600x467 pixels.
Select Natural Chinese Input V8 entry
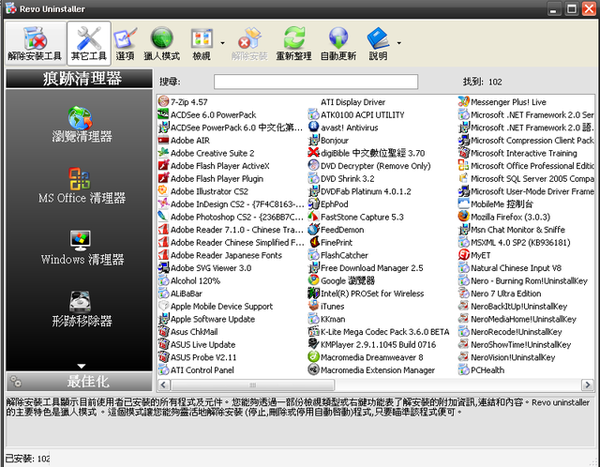[x=509, y=268]
